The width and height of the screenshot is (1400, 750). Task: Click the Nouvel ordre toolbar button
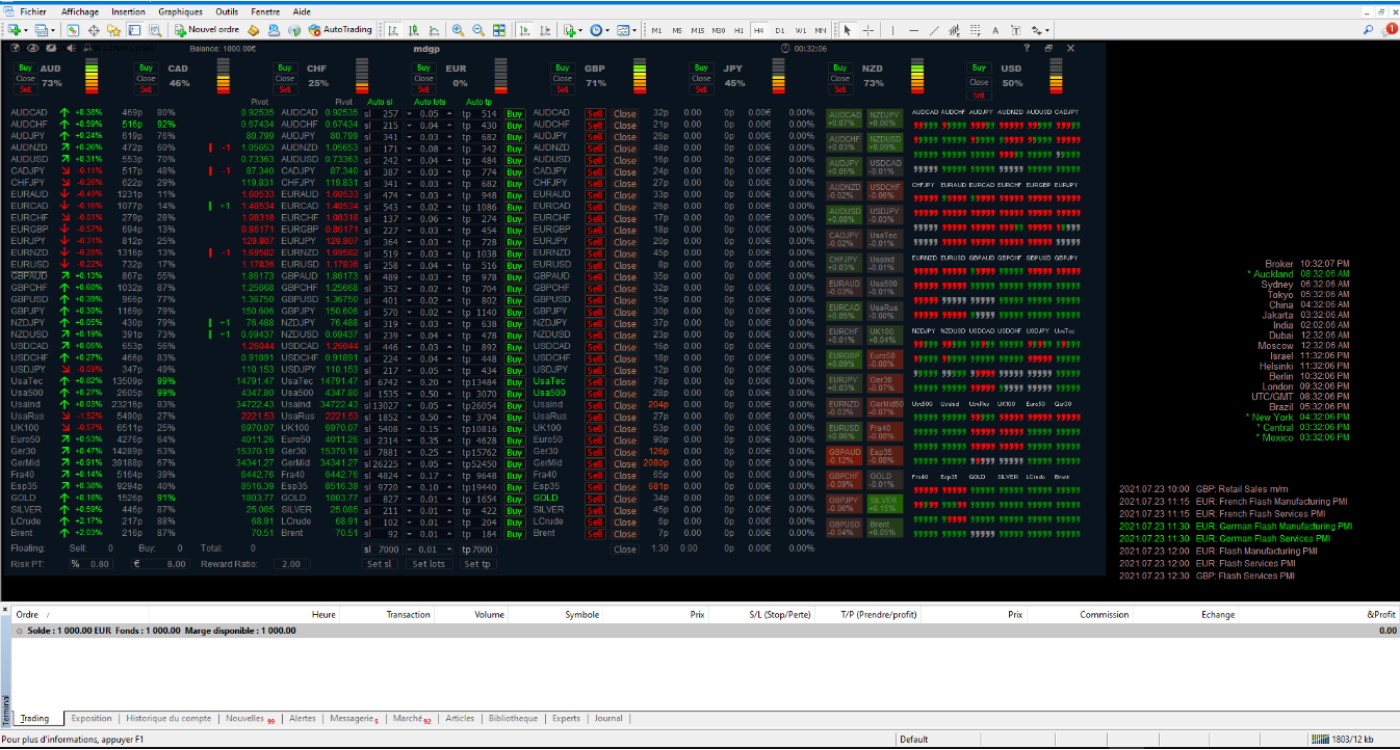(x=207, y=30)
